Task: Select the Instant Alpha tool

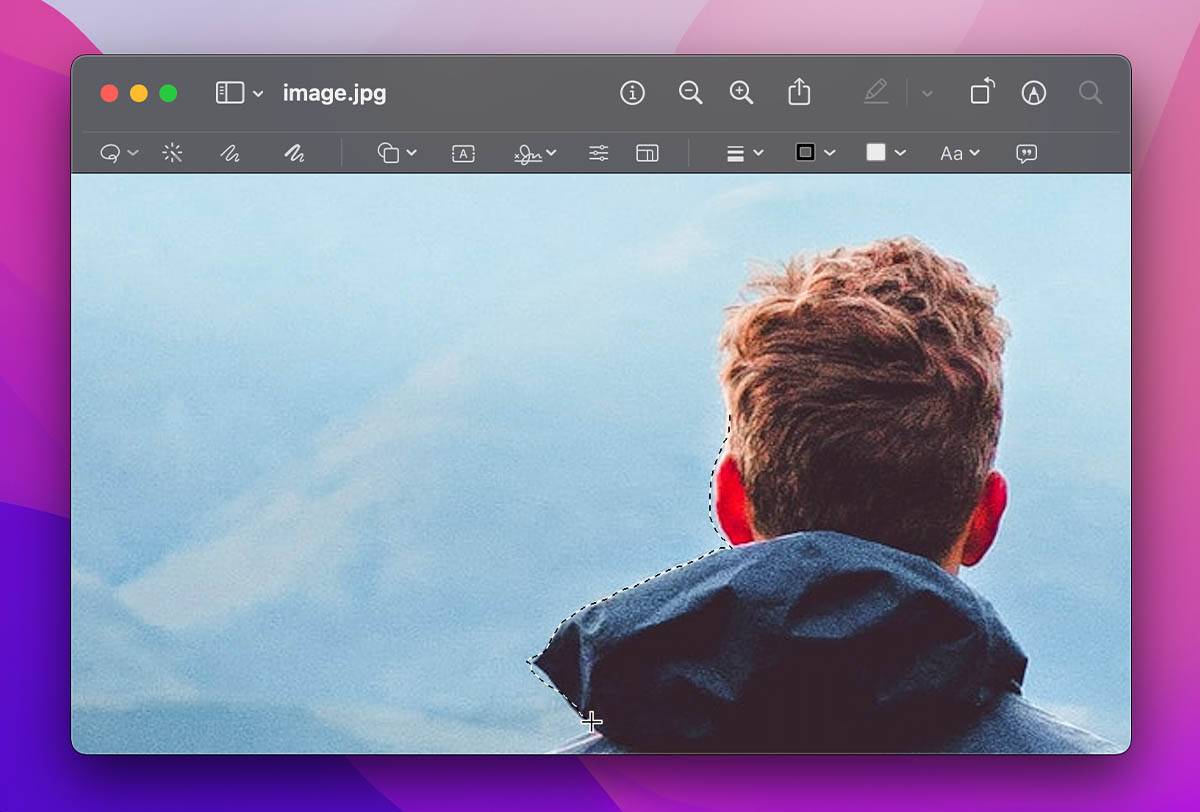Action: [x=171, y=153]
